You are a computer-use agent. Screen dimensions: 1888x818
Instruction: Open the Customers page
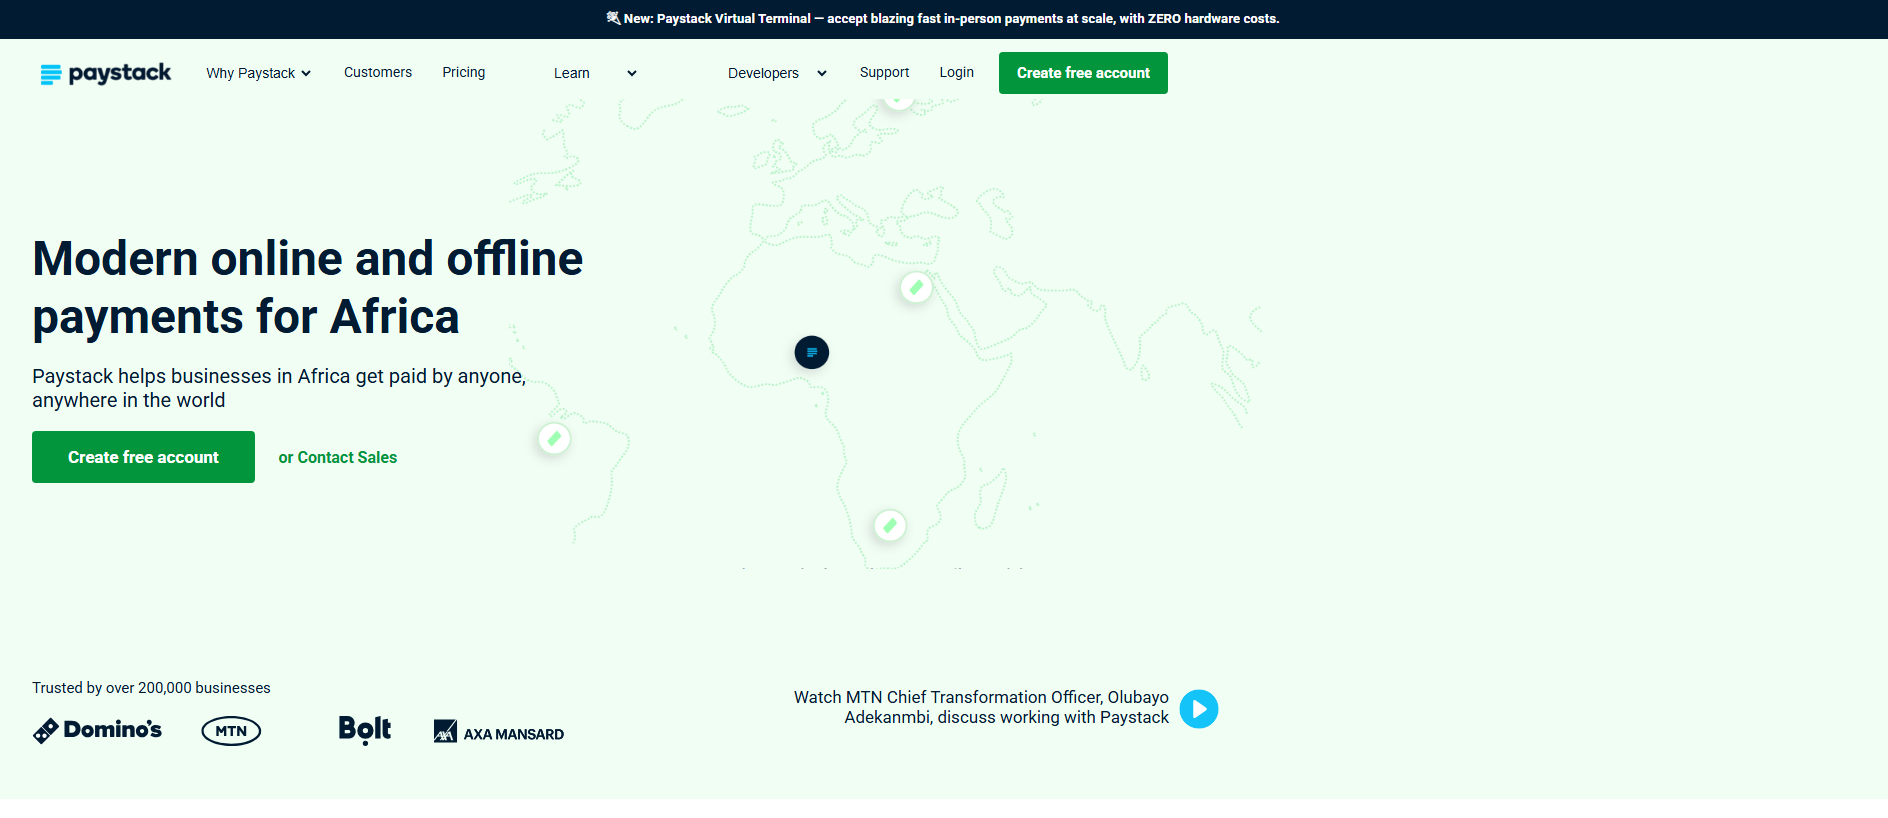[x=378, y=72]
